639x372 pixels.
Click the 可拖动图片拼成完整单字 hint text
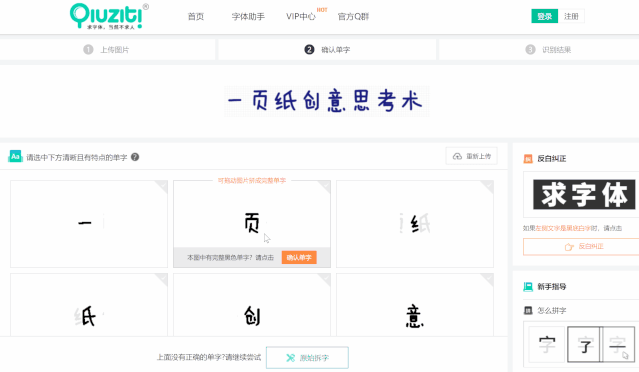click(252, 180)
